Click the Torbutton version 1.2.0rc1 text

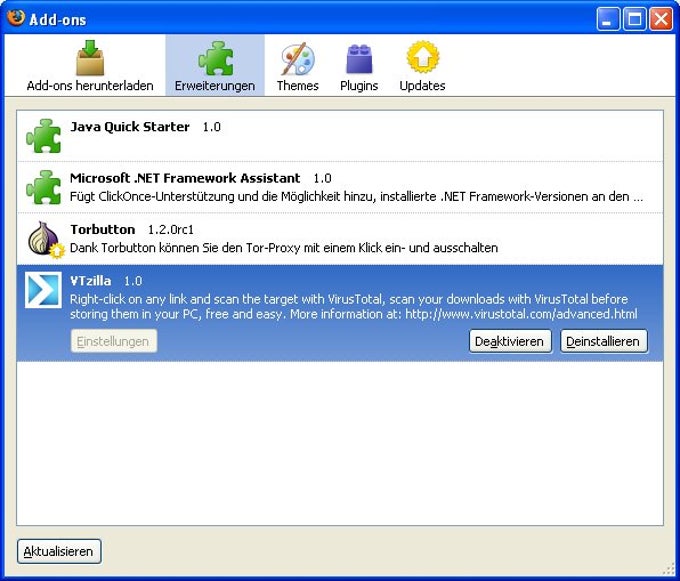(x=171, y=229)
